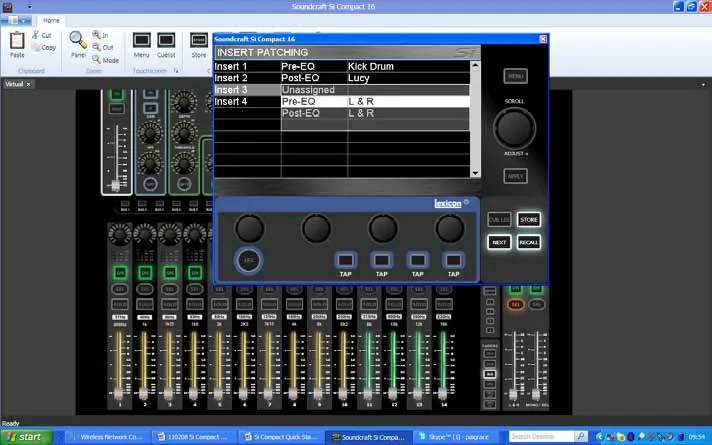Click the fourth Lexicon knob above the last TAP
712x445 pixels.
pos(450,228)
